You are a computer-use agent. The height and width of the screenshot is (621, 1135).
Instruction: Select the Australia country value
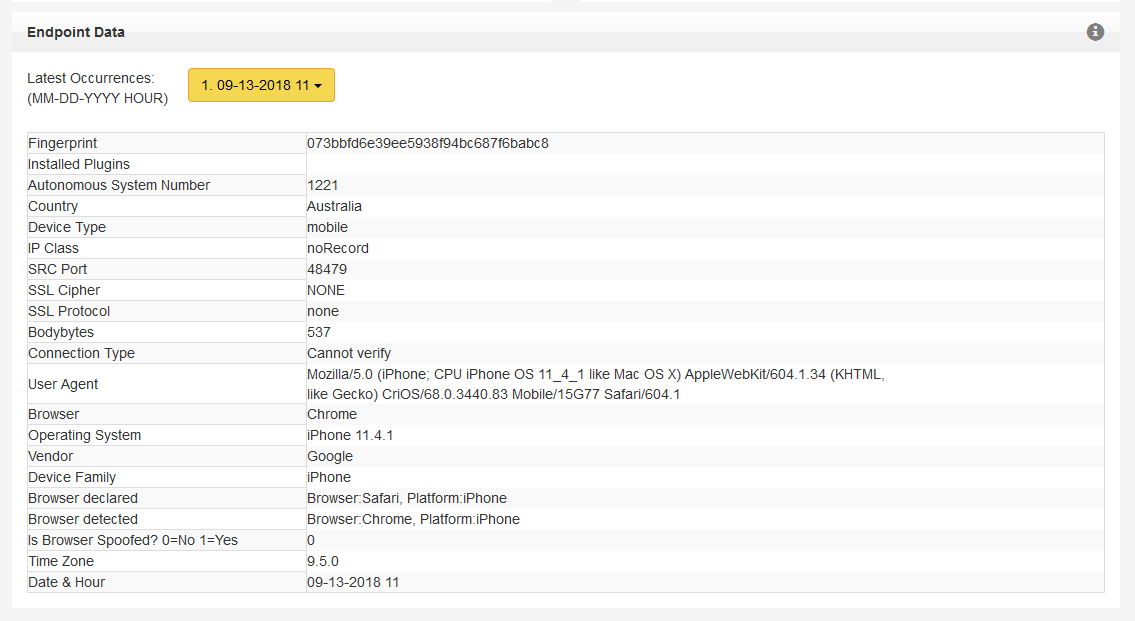point(334,206)
